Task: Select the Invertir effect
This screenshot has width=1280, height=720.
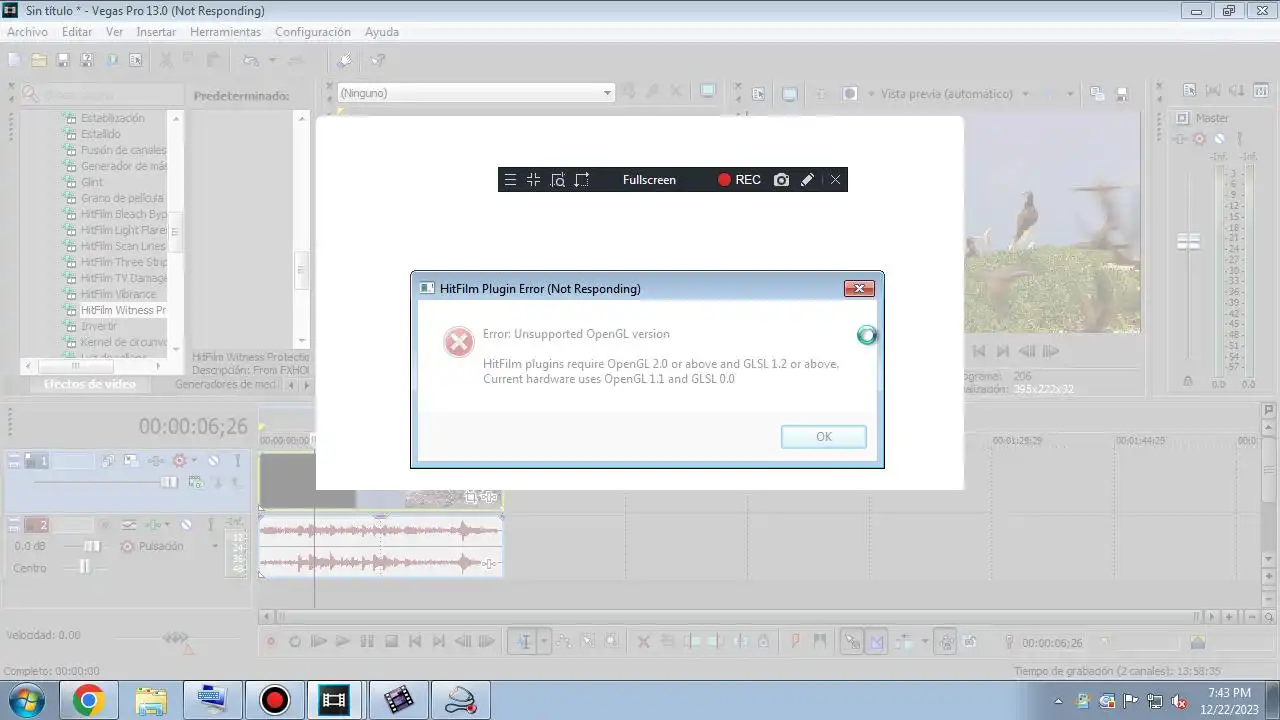Action: pos(99,326)
